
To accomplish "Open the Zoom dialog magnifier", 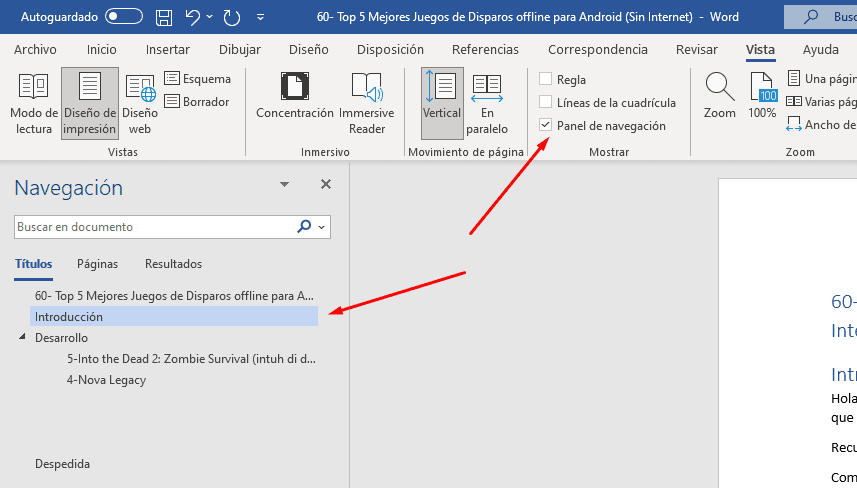I will point(719,96).
